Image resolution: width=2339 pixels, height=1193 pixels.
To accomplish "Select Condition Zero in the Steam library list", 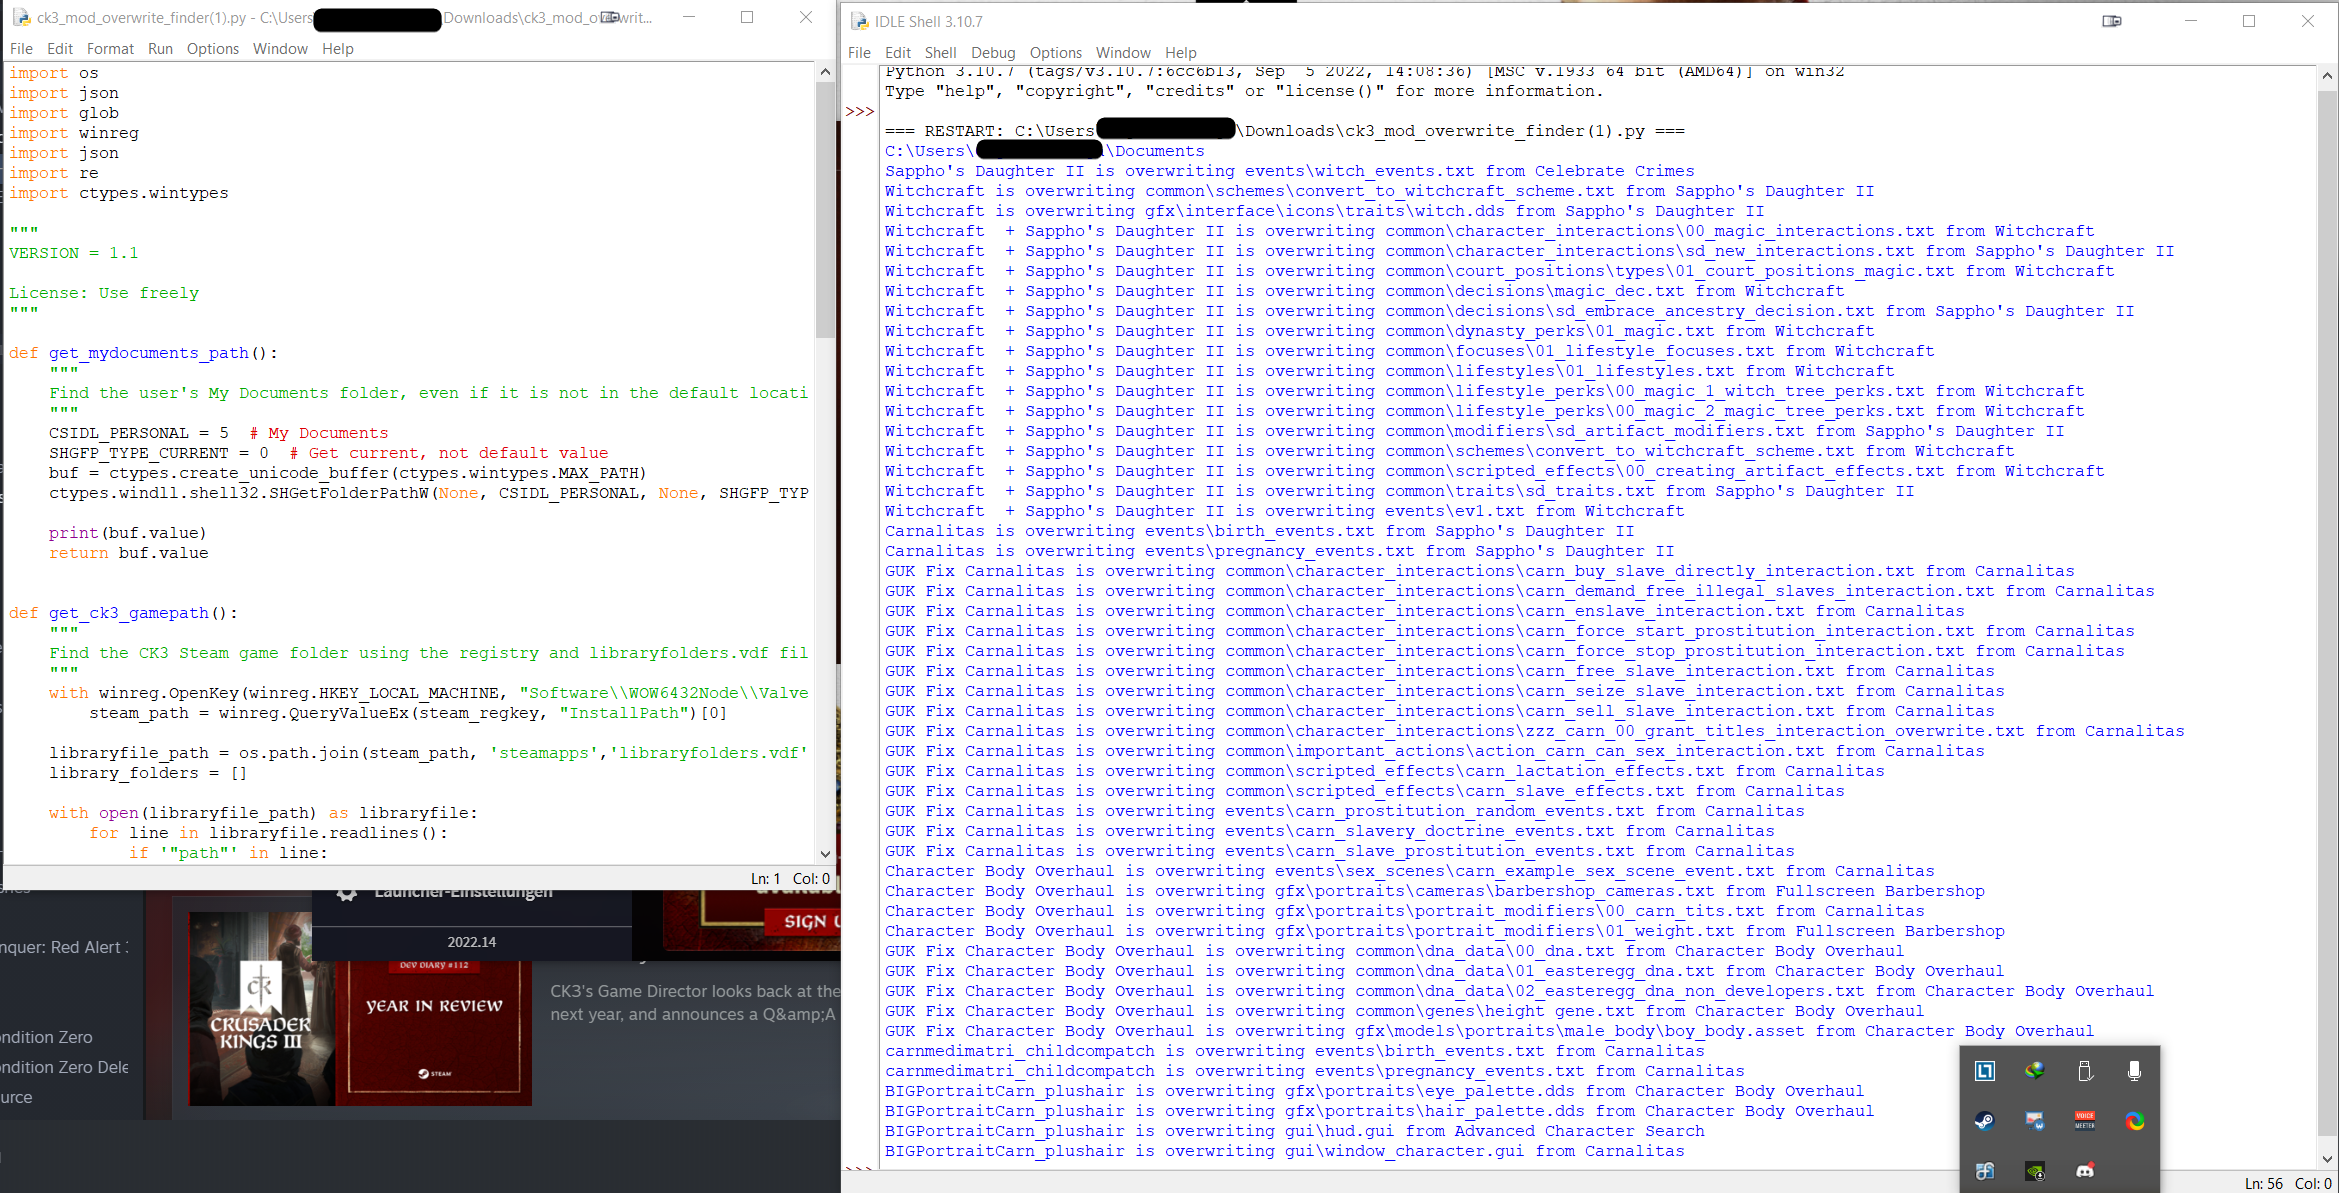I will click(47, 1037).
